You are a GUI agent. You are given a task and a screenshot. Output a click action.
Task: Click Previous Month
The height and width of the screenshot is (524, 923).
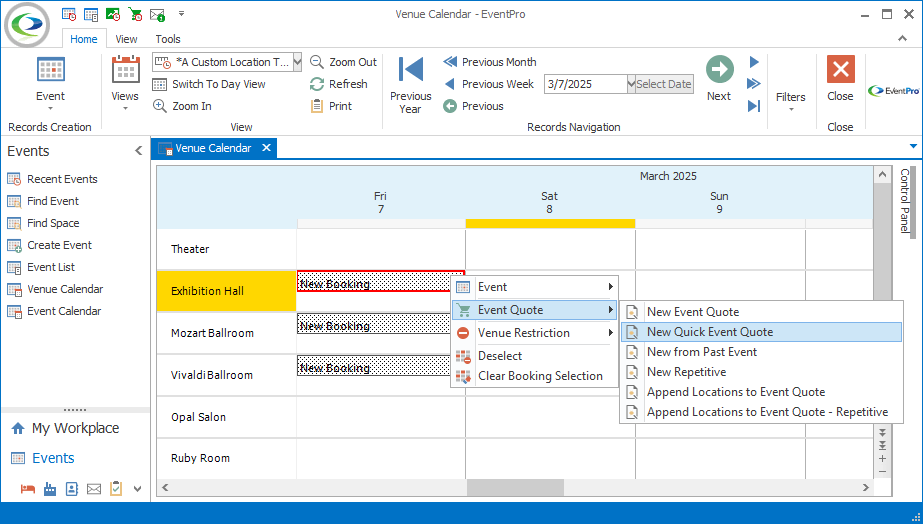490,62
